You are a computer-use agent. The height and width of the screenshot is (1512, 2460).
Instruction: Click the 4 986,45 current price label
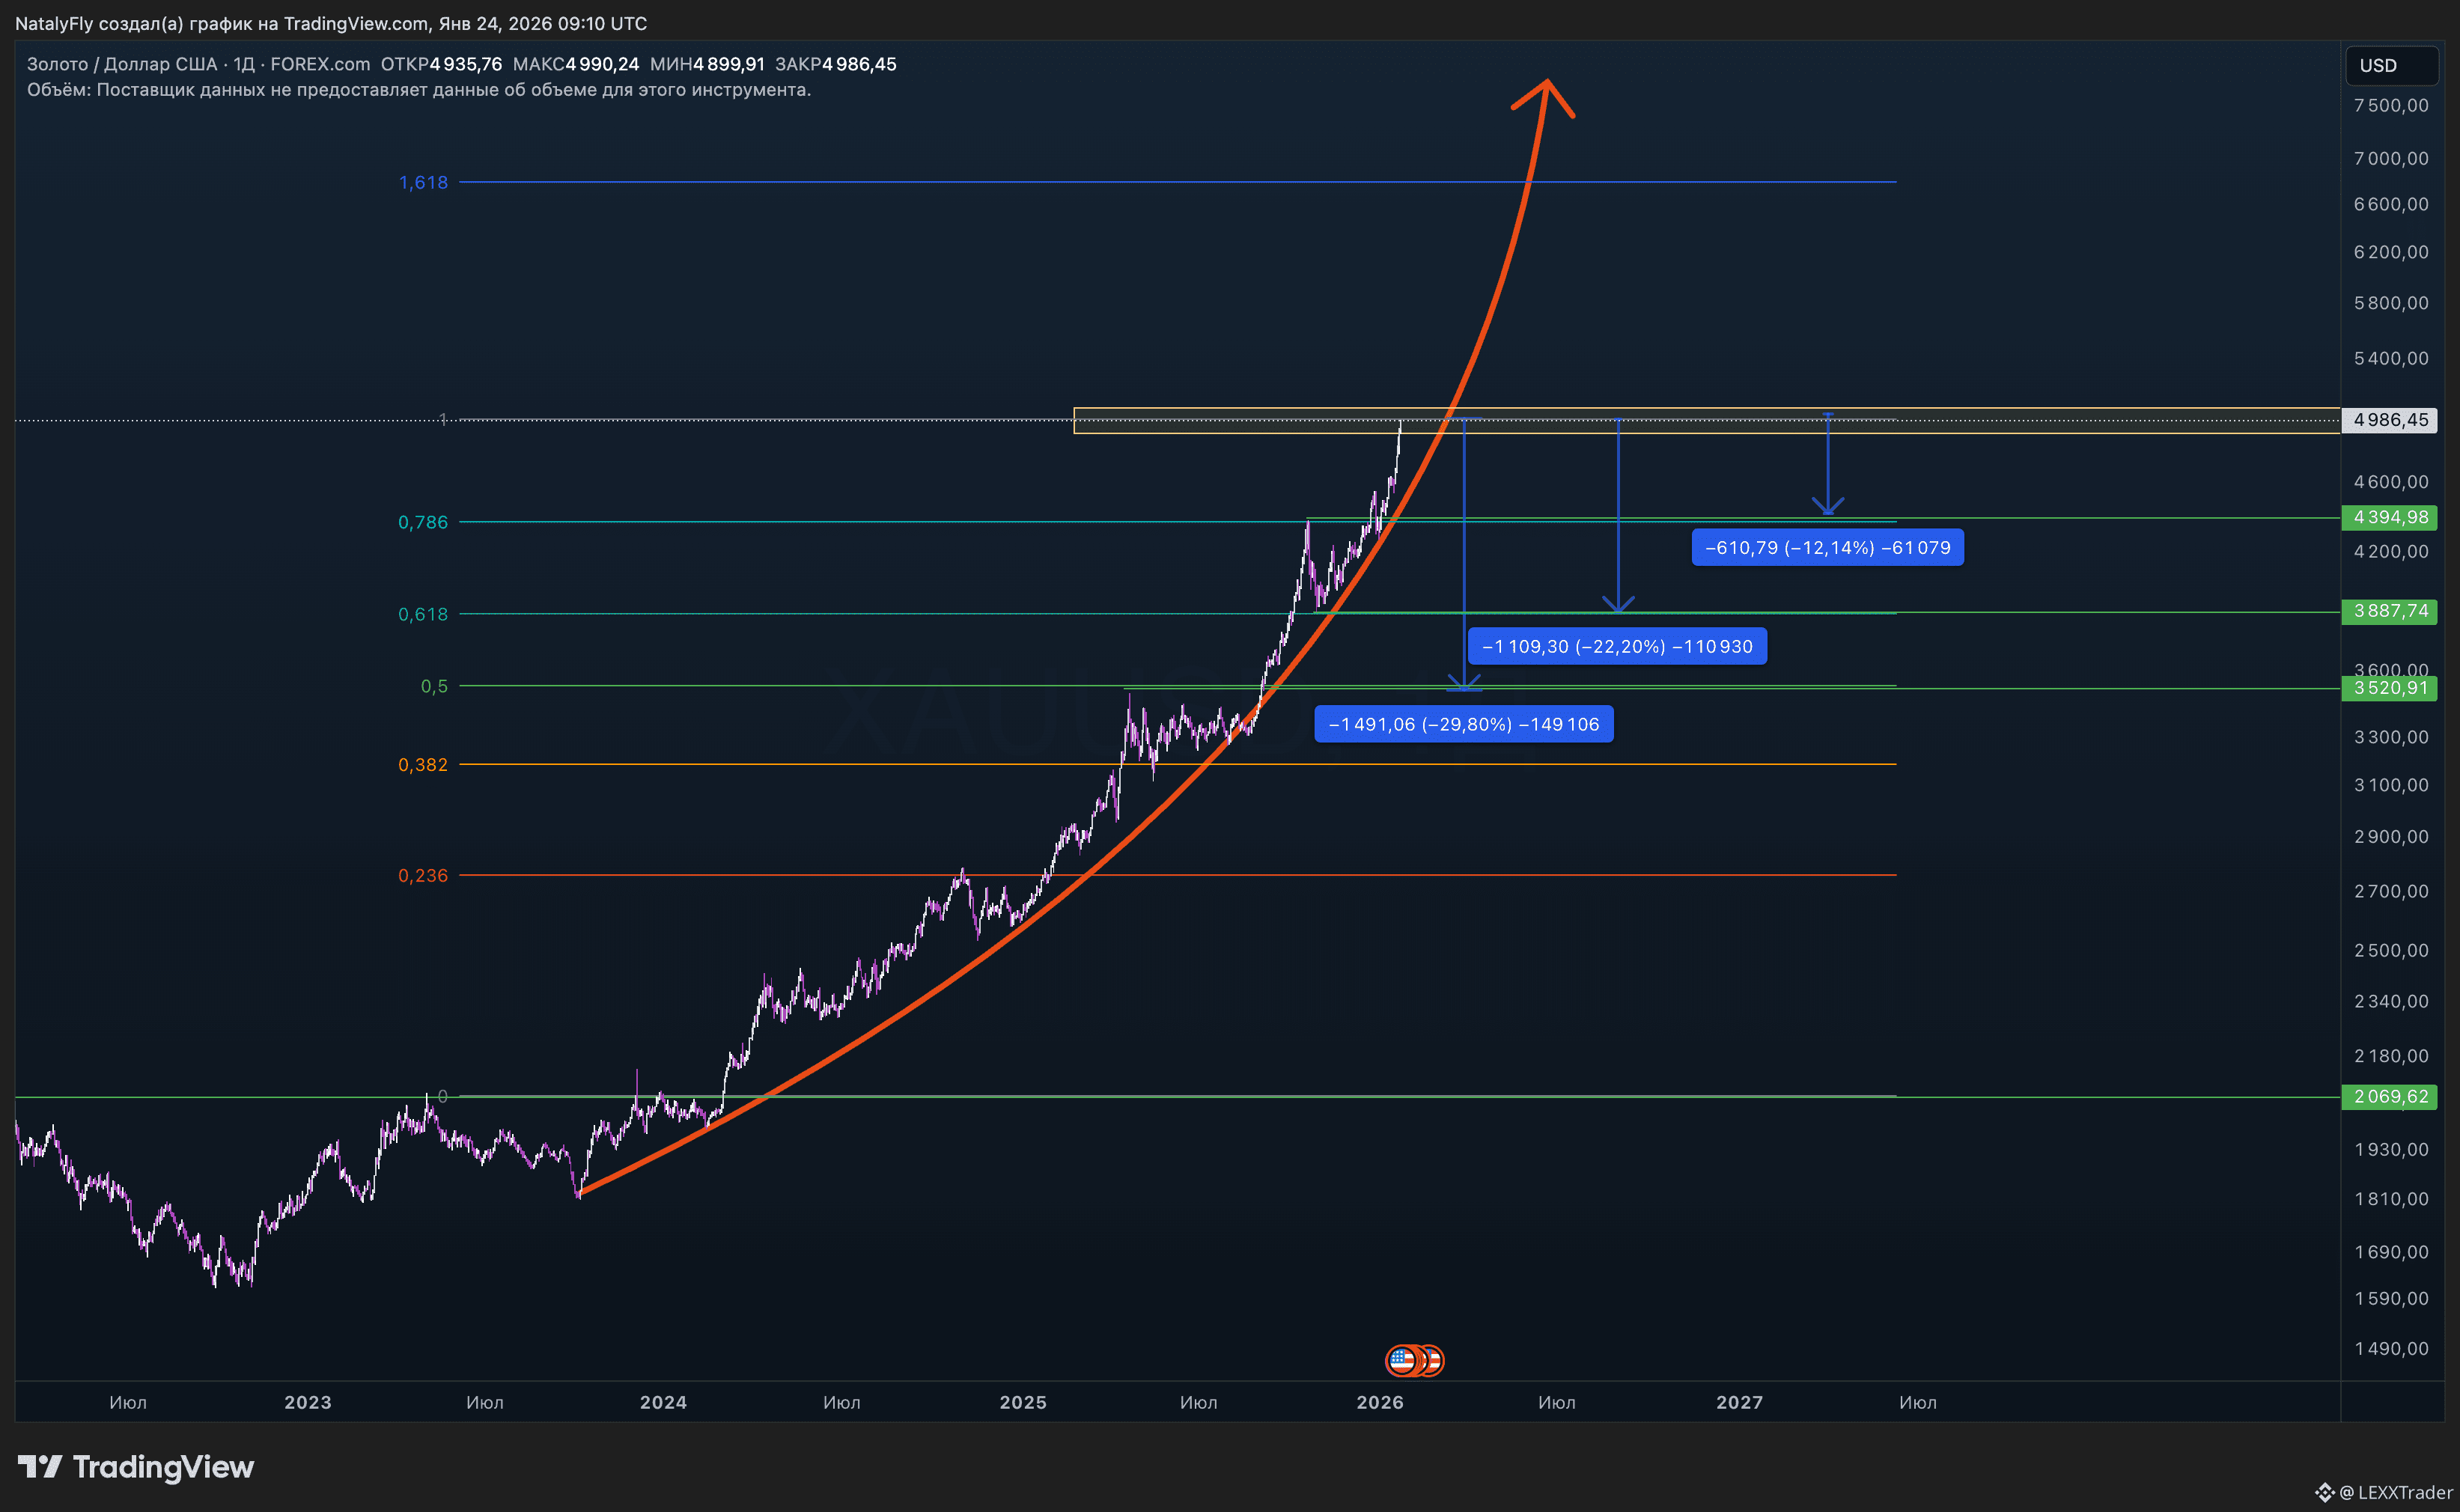pyautogui.click(x=2389, y=420)
